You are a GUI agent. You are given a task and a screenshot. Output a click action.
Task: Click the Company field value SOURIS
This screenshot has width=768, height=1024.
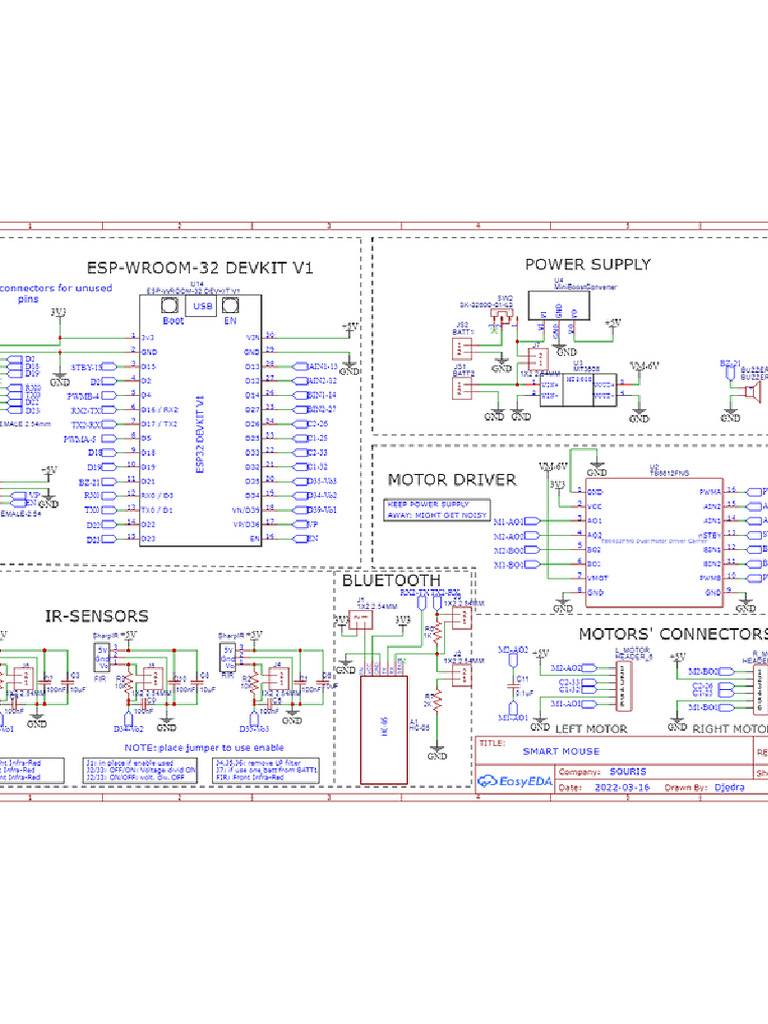(x=628, y=771)
